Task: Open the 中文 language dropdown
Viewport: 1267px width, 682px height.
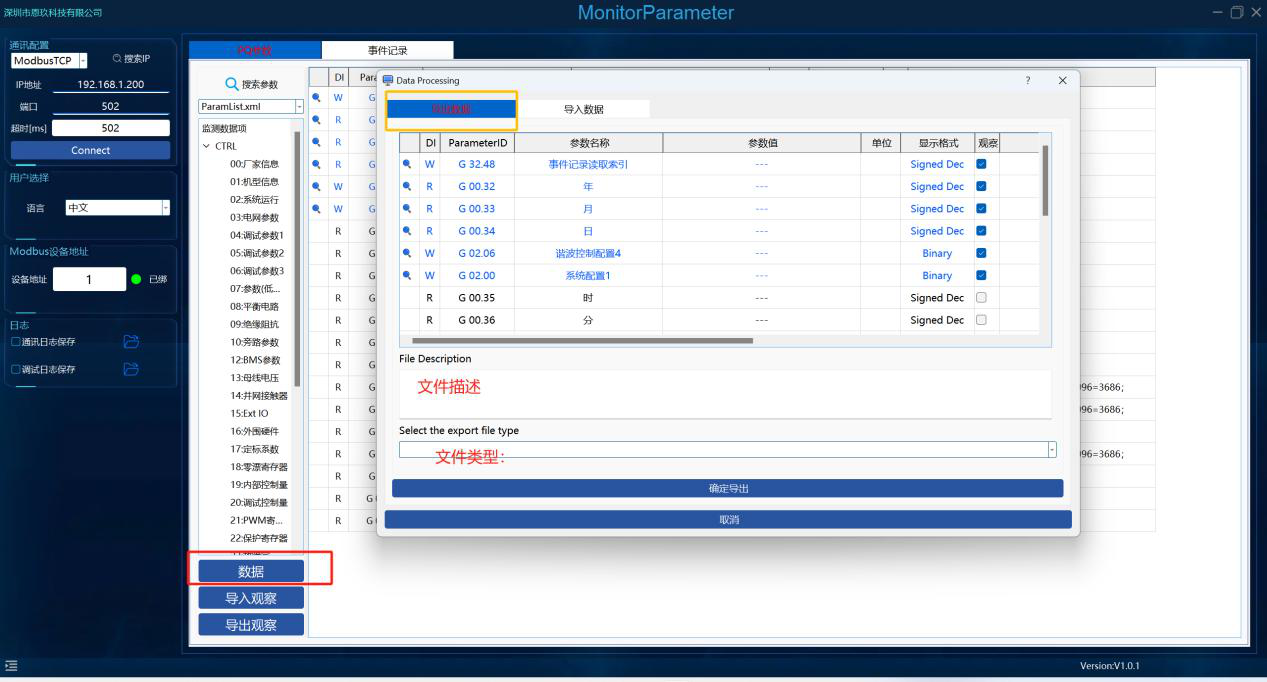Action: coord(166,208)
